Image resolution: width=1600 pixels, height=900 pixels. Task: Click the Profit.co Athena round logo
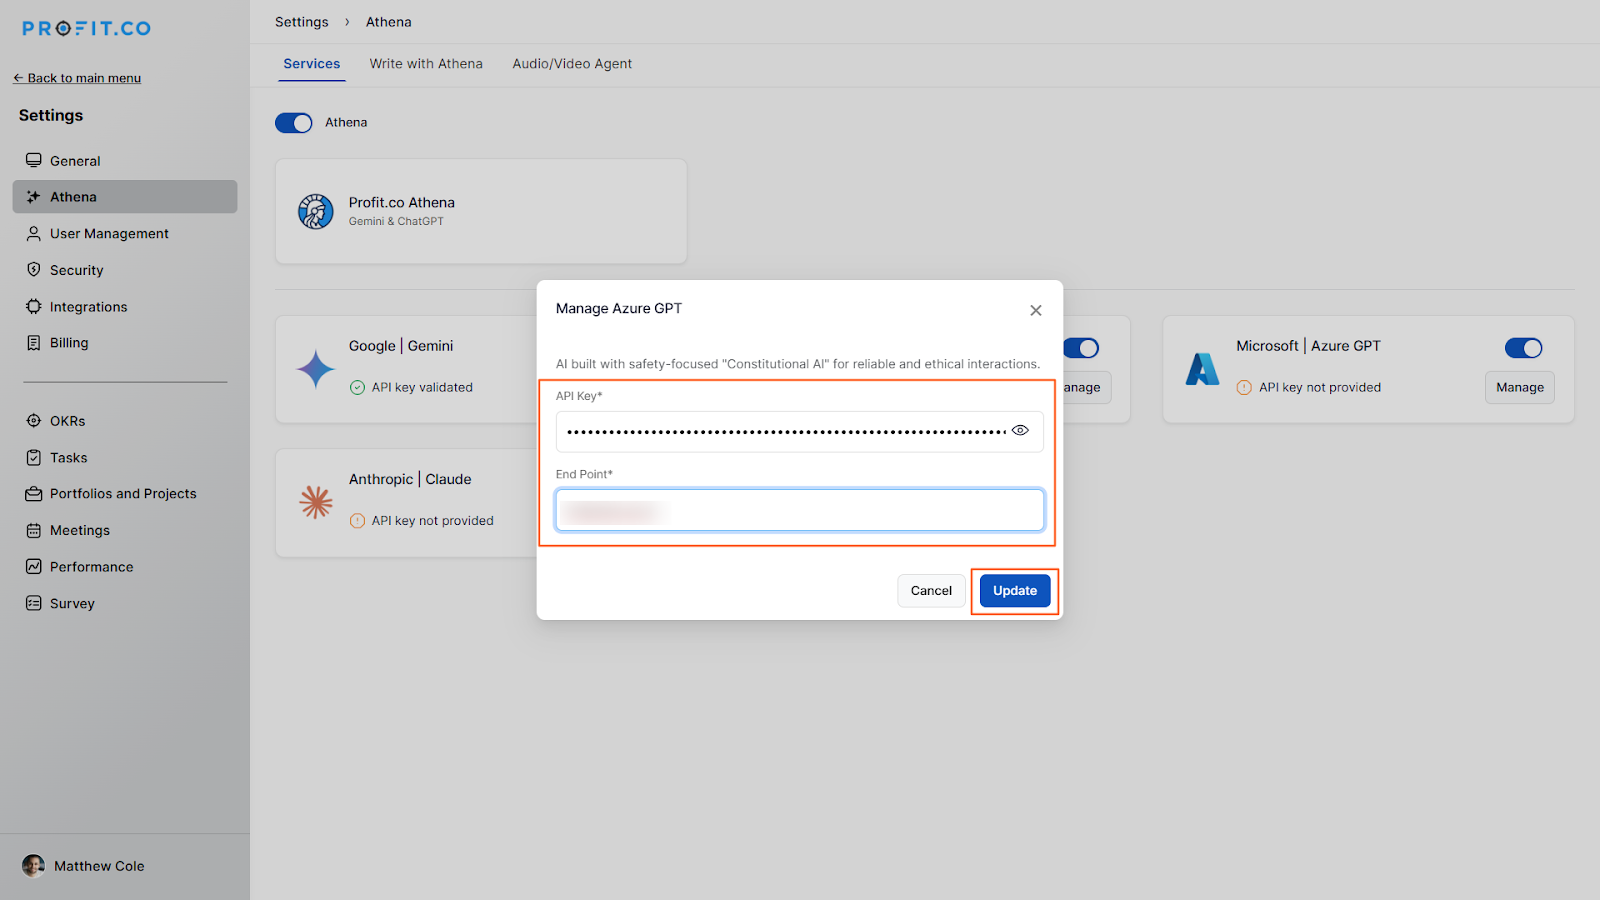(316, 211)
